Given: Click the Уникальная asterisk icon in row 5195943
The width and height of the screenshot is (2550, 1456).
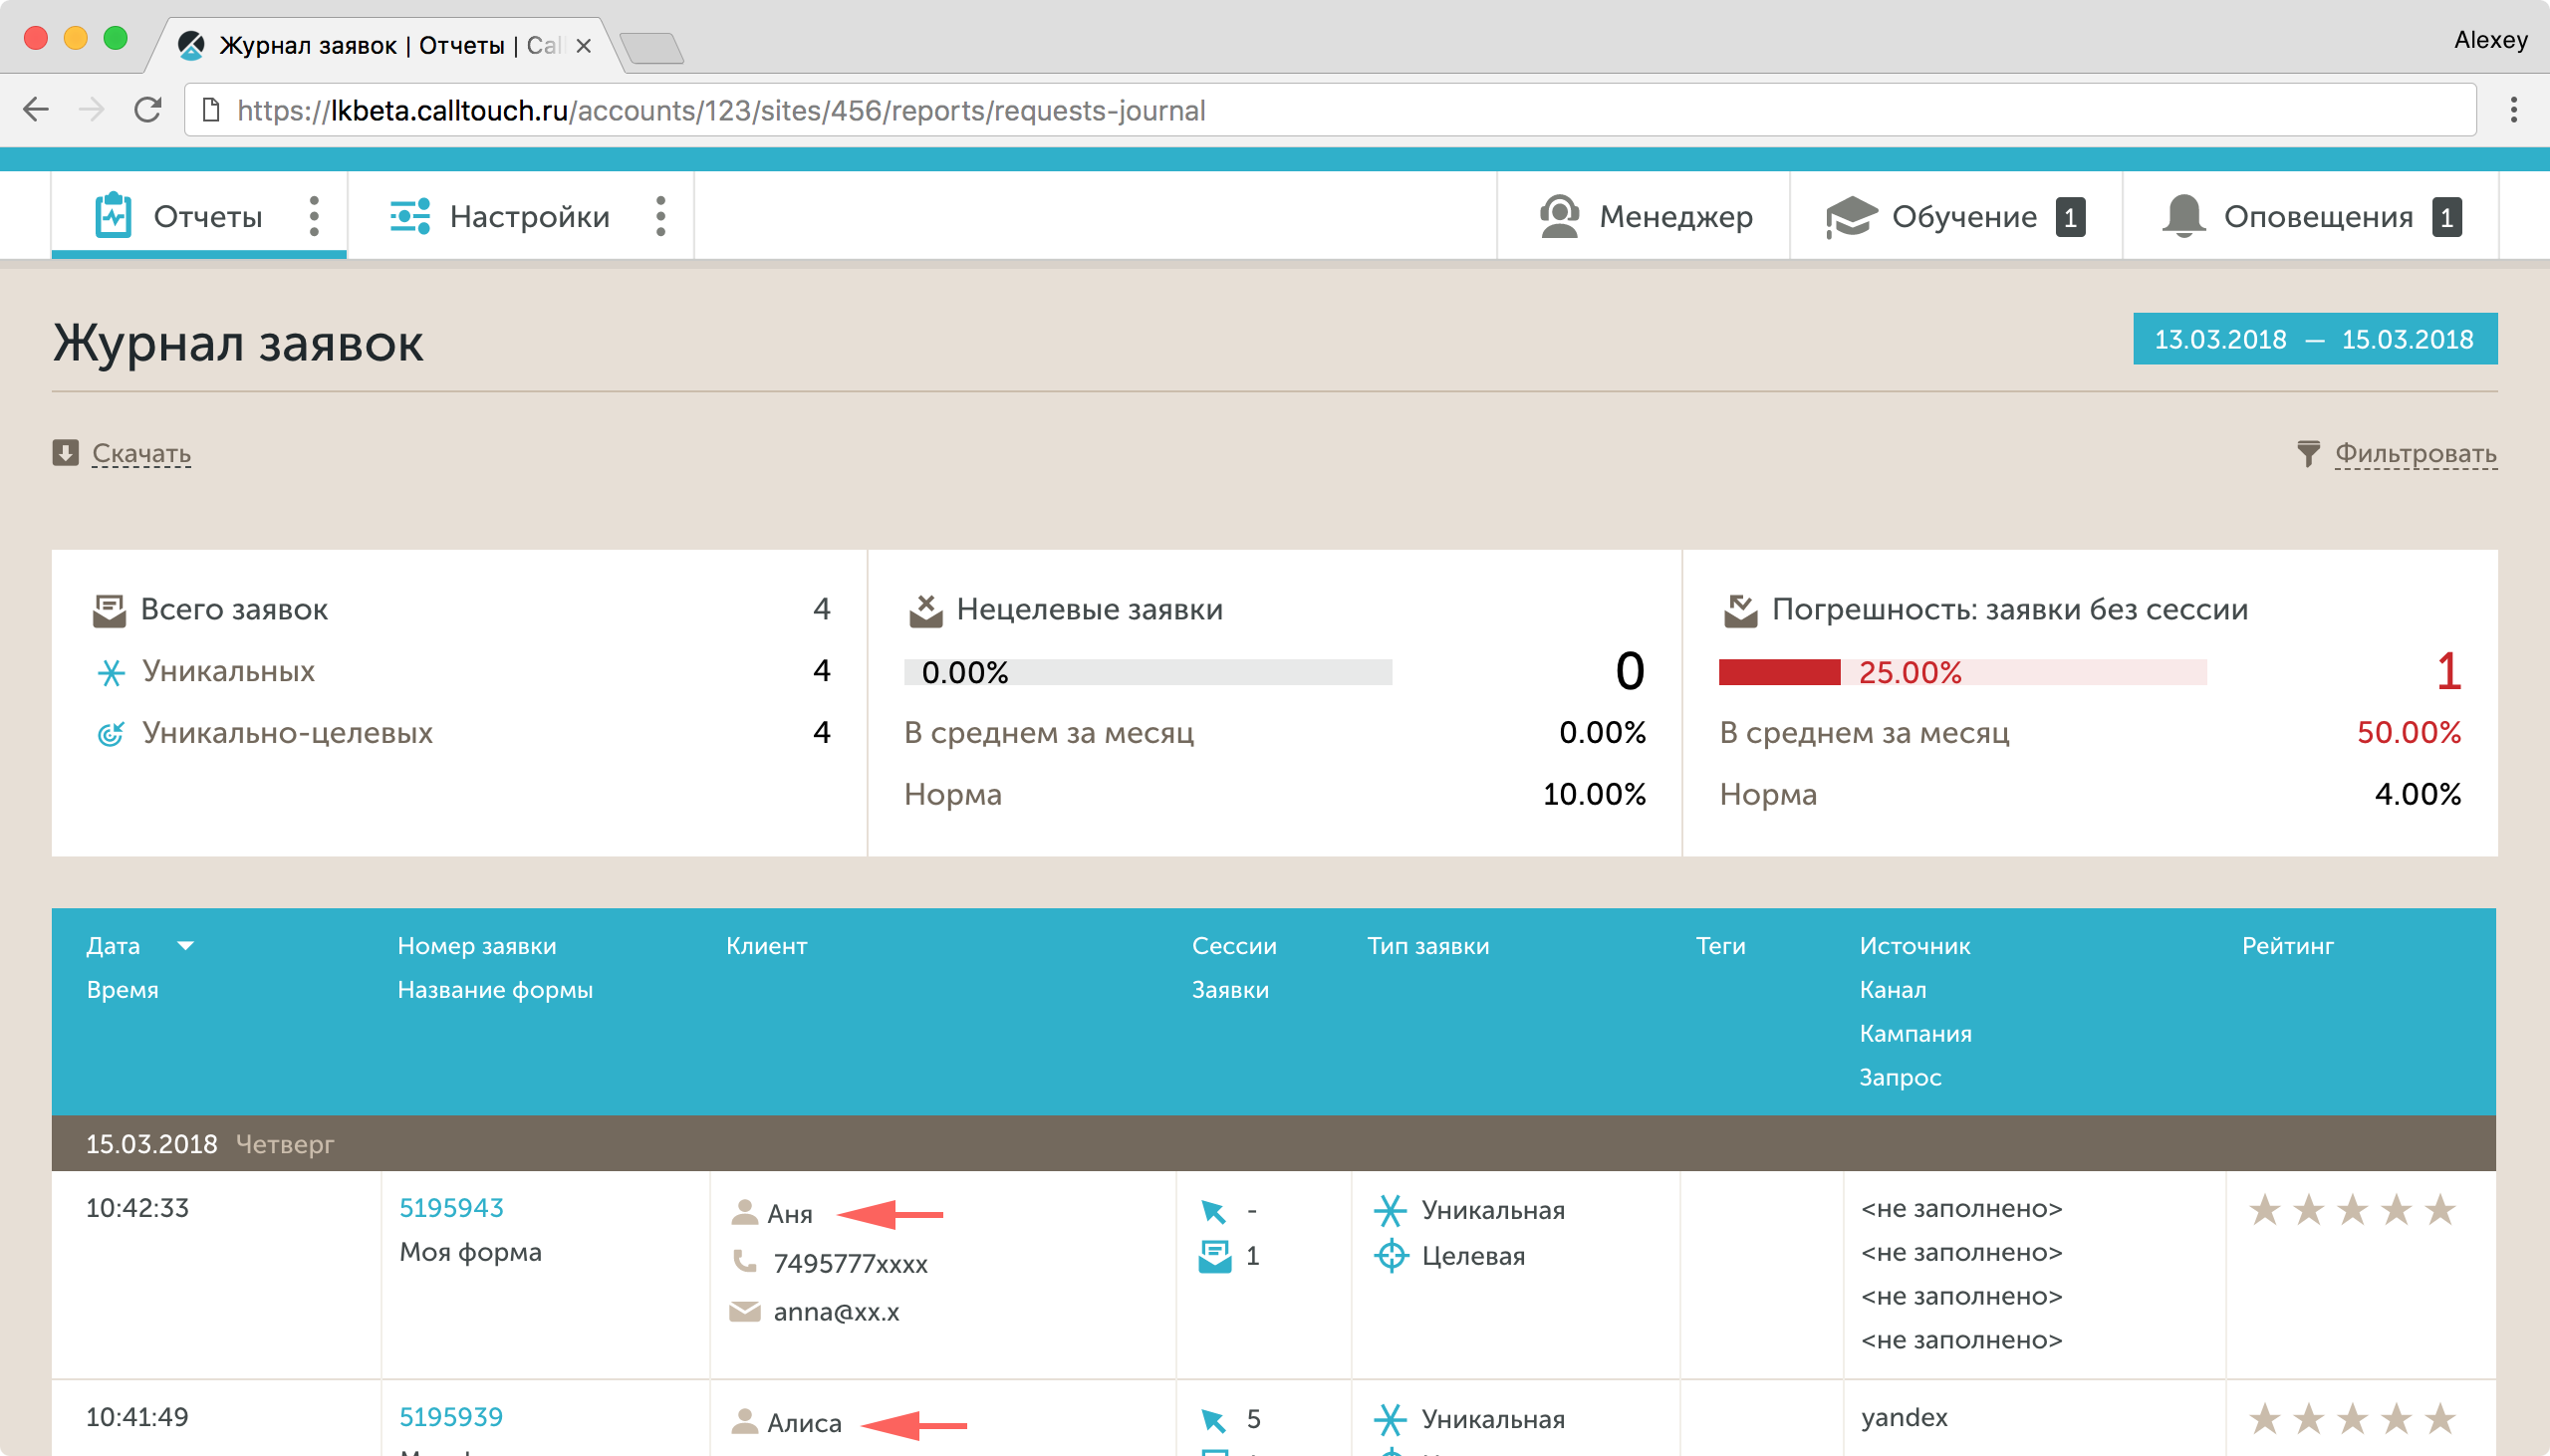Looking at the screenshot, I should (1390, 1210).
